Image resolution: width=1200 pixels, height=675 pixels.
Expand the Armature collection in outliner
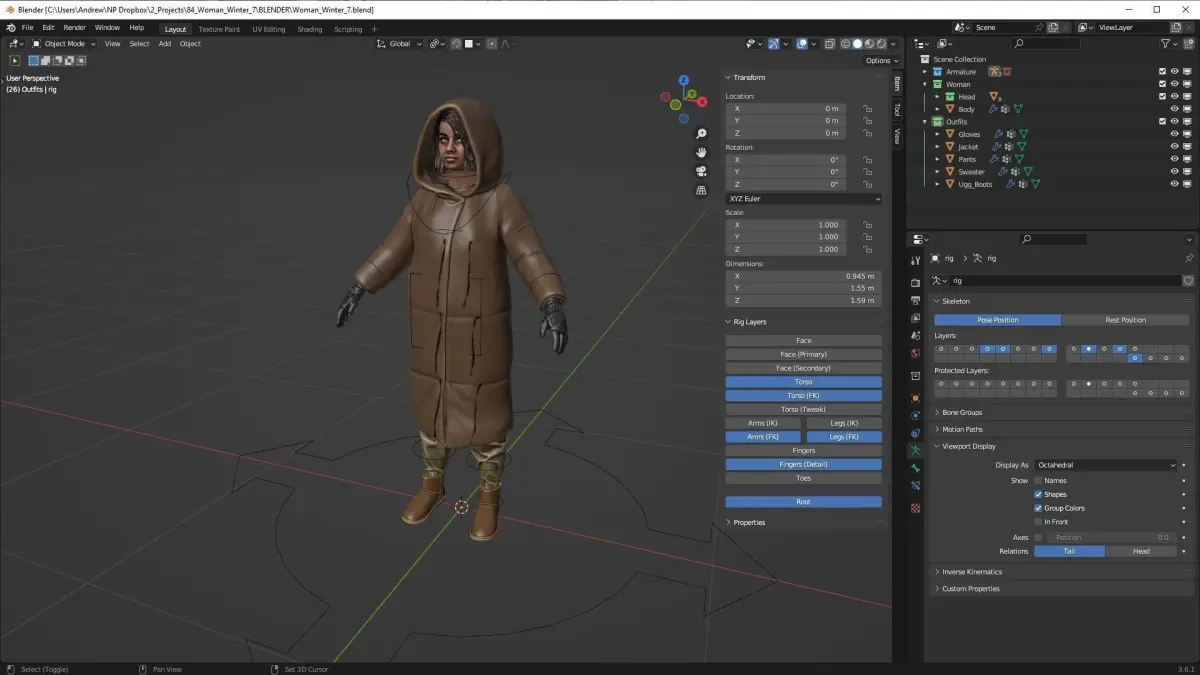pyautogui.click(x=926, y=72)
